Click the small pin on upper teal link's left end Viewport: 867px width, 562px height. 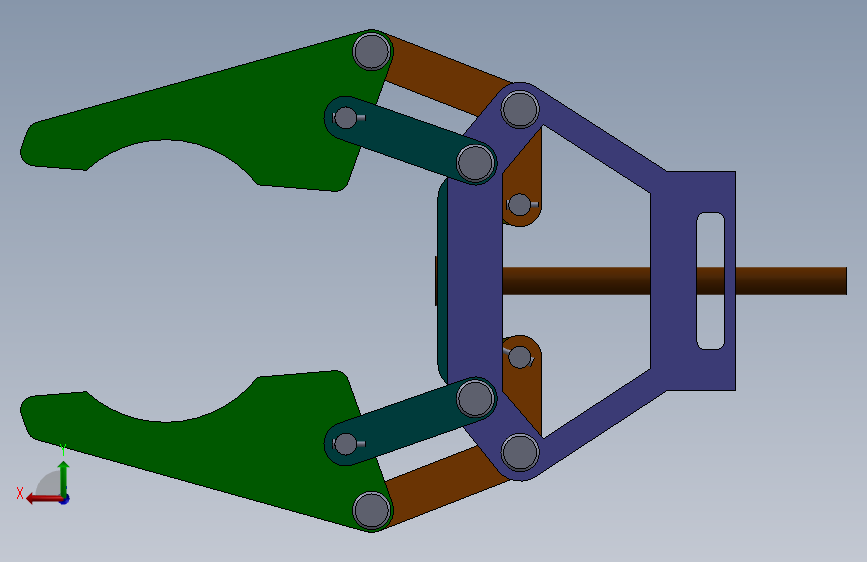[346, 118]
